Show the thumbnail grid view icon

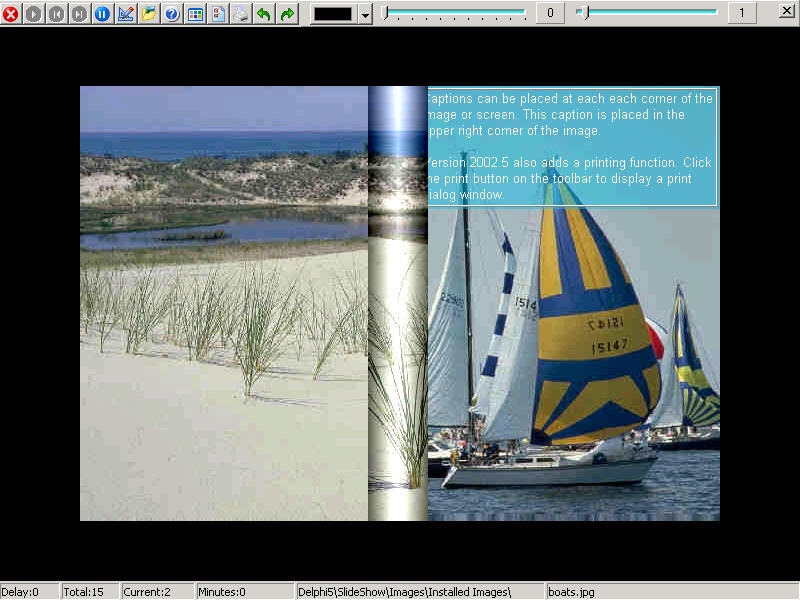pos(195,13)
